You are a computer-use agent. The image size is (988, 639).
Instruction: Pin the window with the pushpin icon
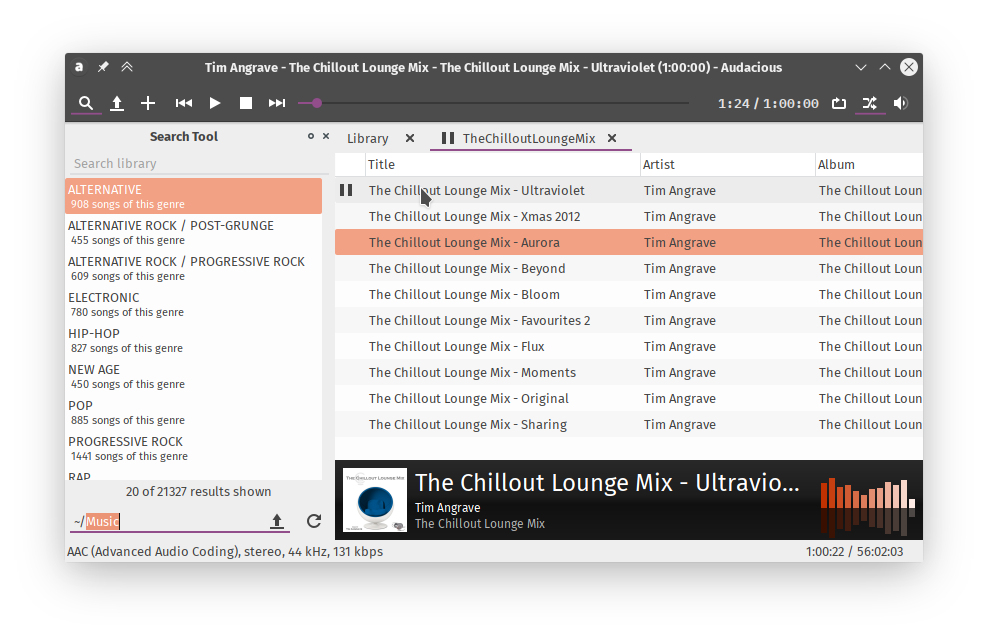[x=103, y=67]
